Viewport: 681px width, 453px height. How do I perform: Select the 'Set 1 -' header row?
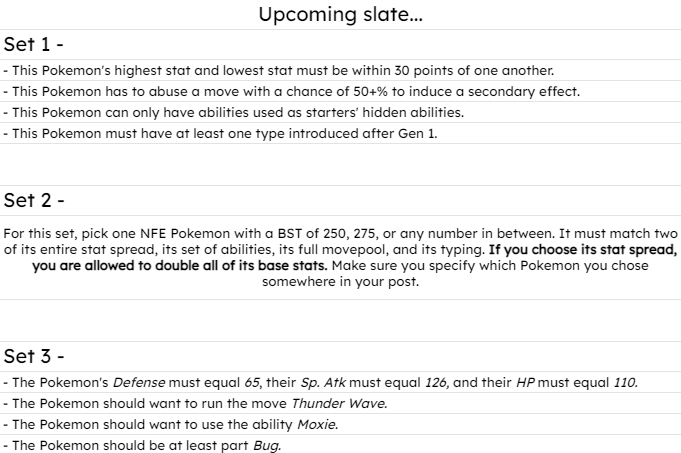[x=340, y=44]
